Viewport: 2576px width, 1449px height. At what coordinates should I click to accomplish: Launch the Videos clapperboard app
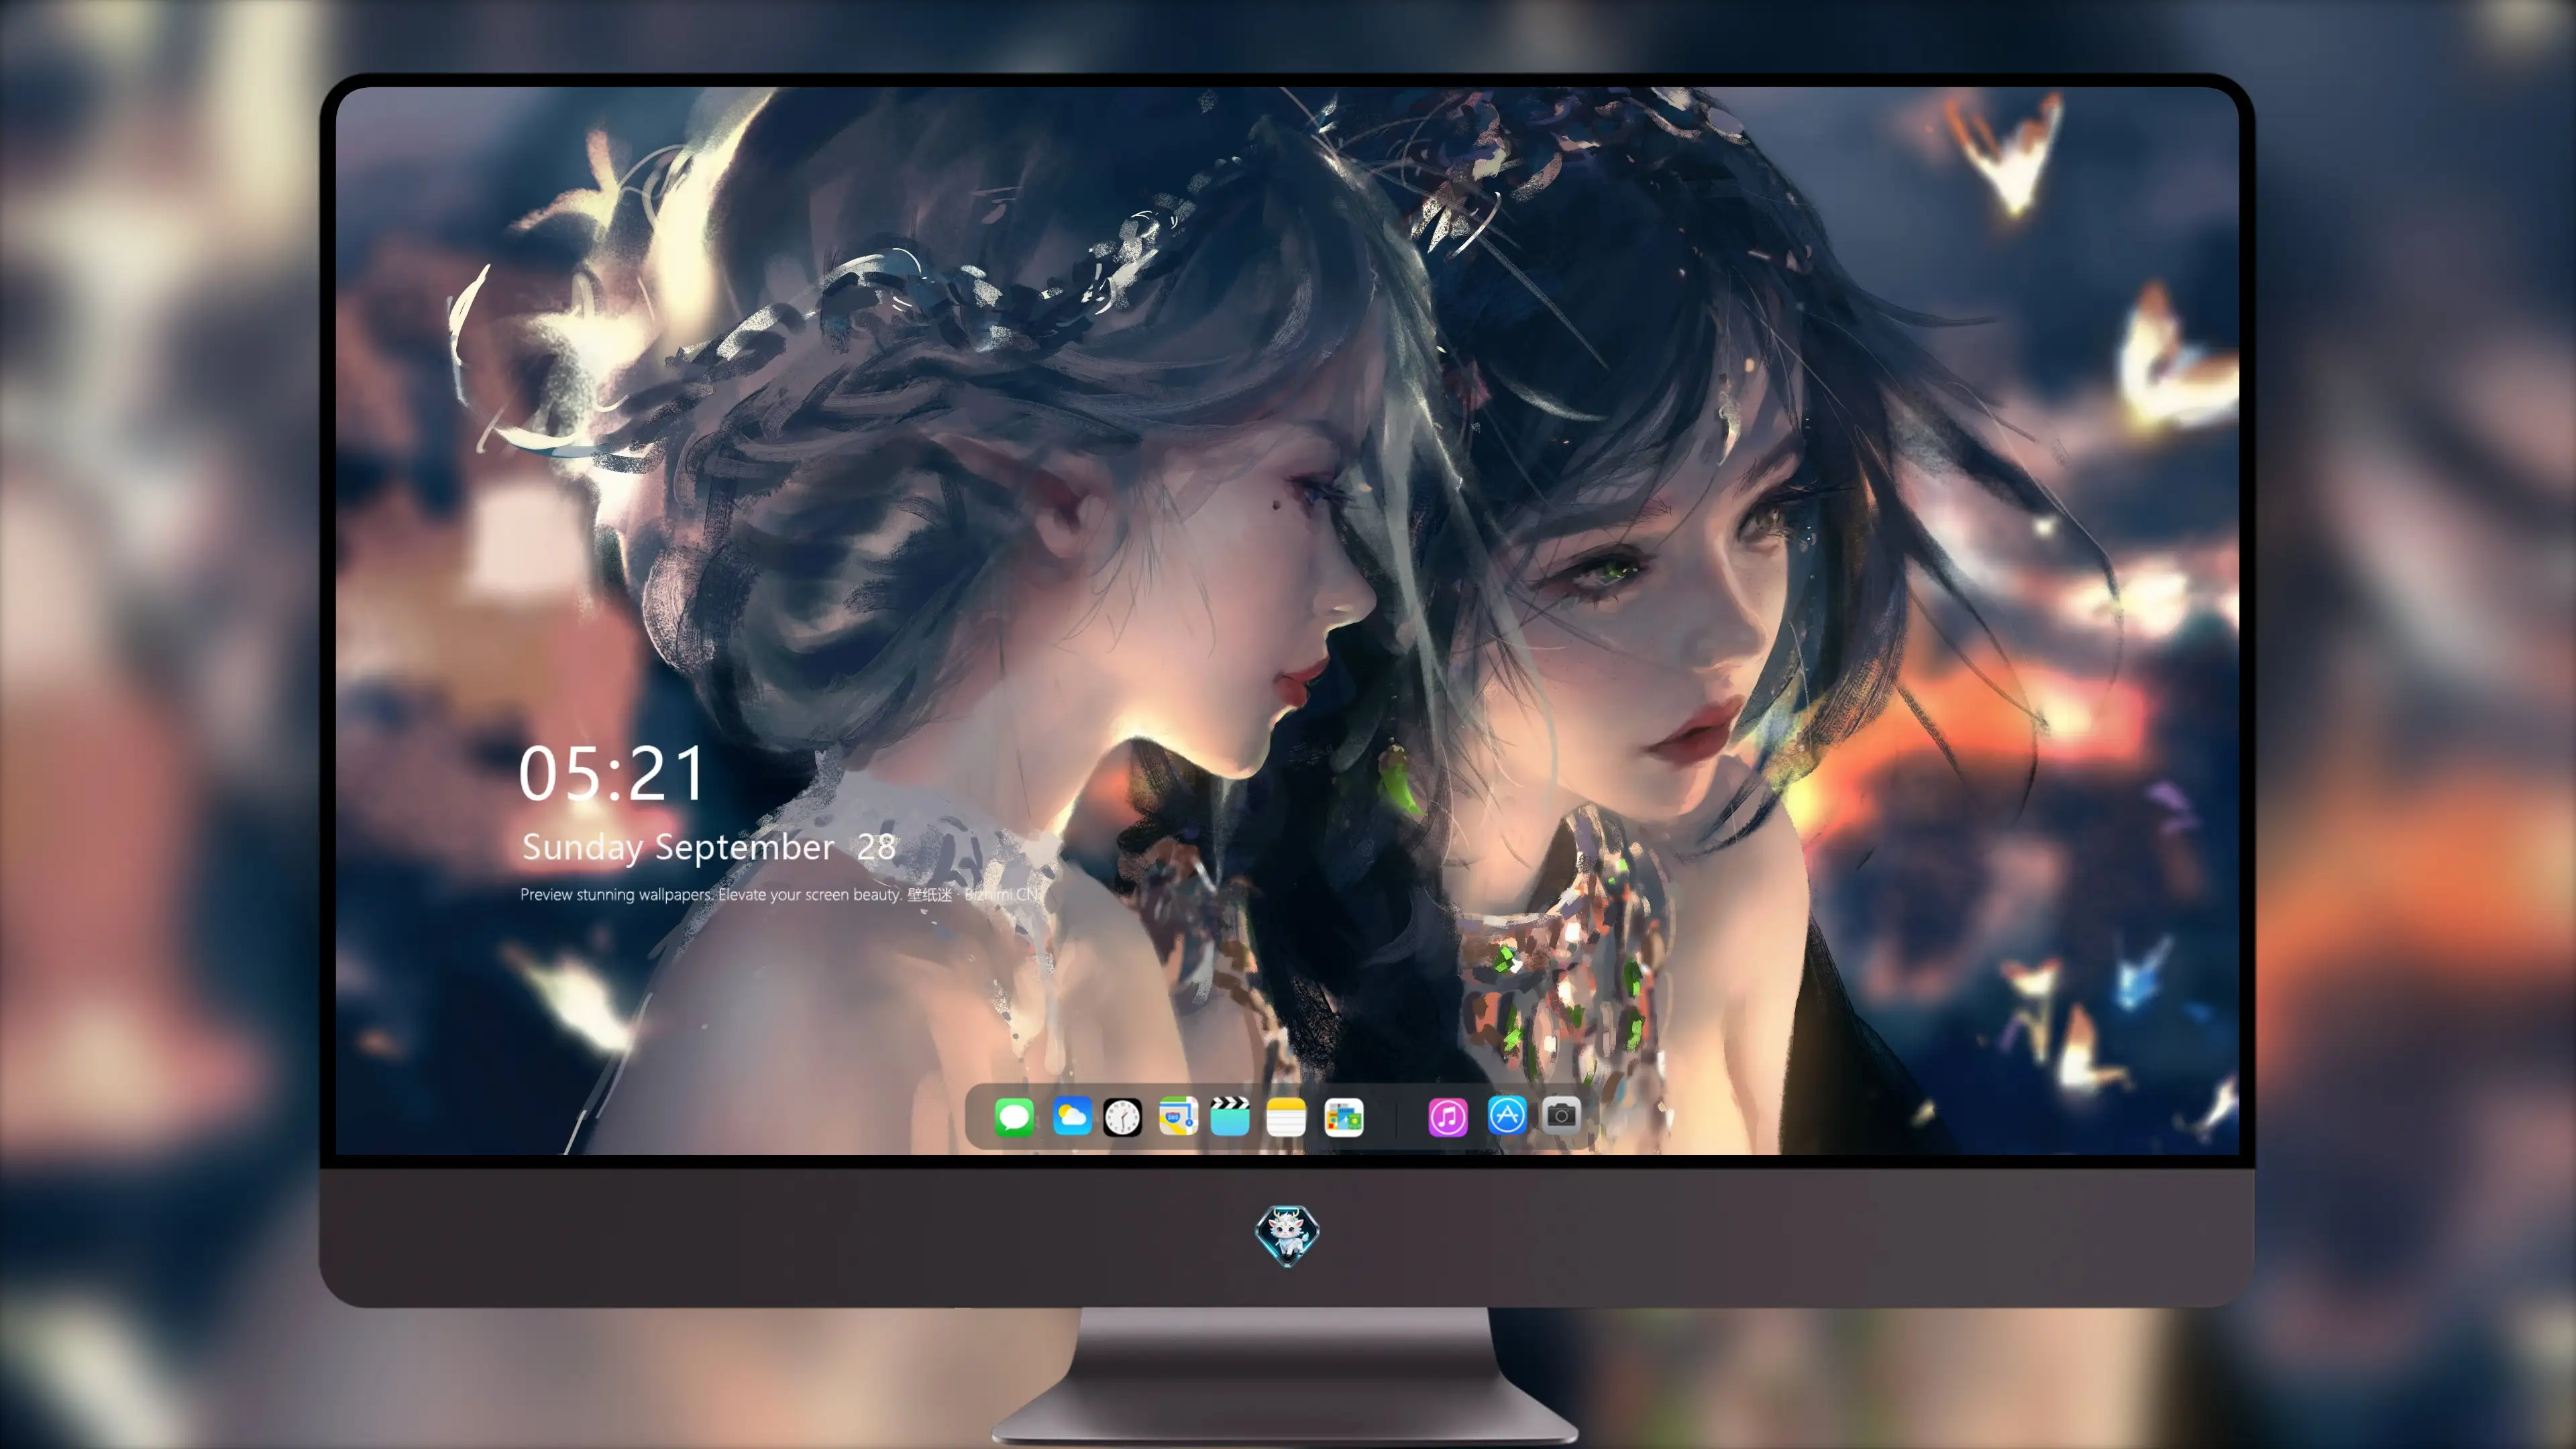[x=1230, y=1116]
